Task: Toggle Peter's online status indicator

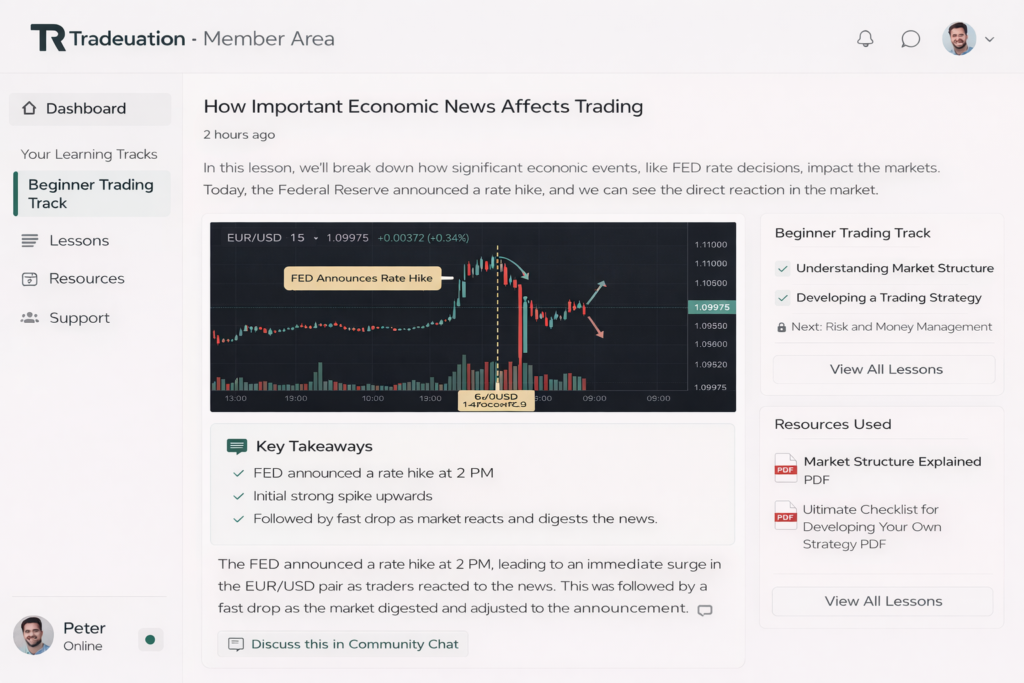Action: (x=150, y=639)
